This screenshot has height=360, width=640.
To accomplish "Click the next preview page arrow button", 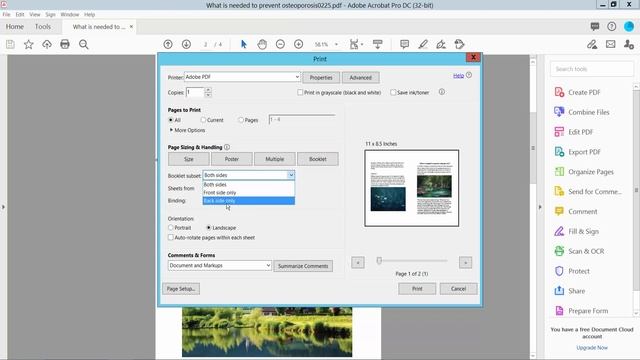I will click(465, 262).
